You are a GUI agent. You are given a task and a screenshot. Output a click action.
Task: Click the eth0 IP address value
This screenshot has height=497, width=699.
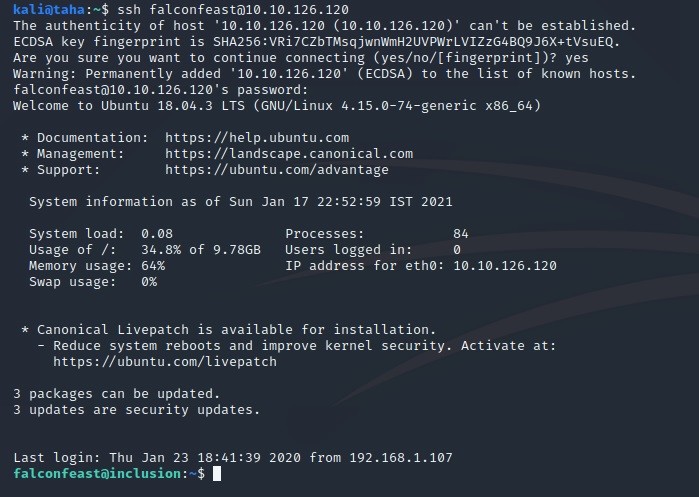pyautogui.click(x=505, y=266)
